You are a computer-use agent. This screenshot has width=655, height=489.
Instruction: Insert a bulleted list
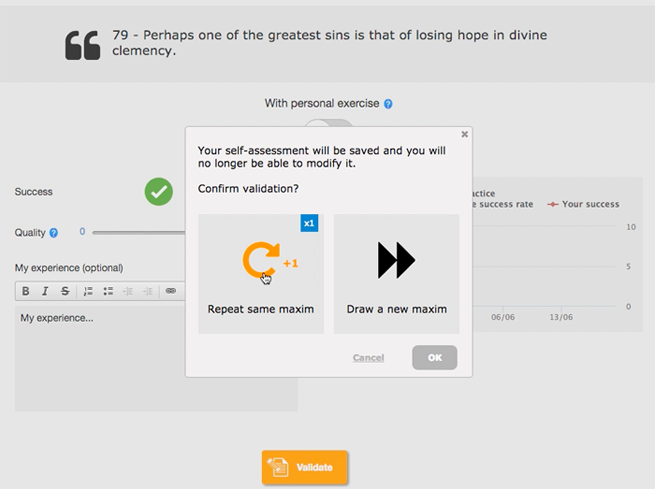(108, 291)
